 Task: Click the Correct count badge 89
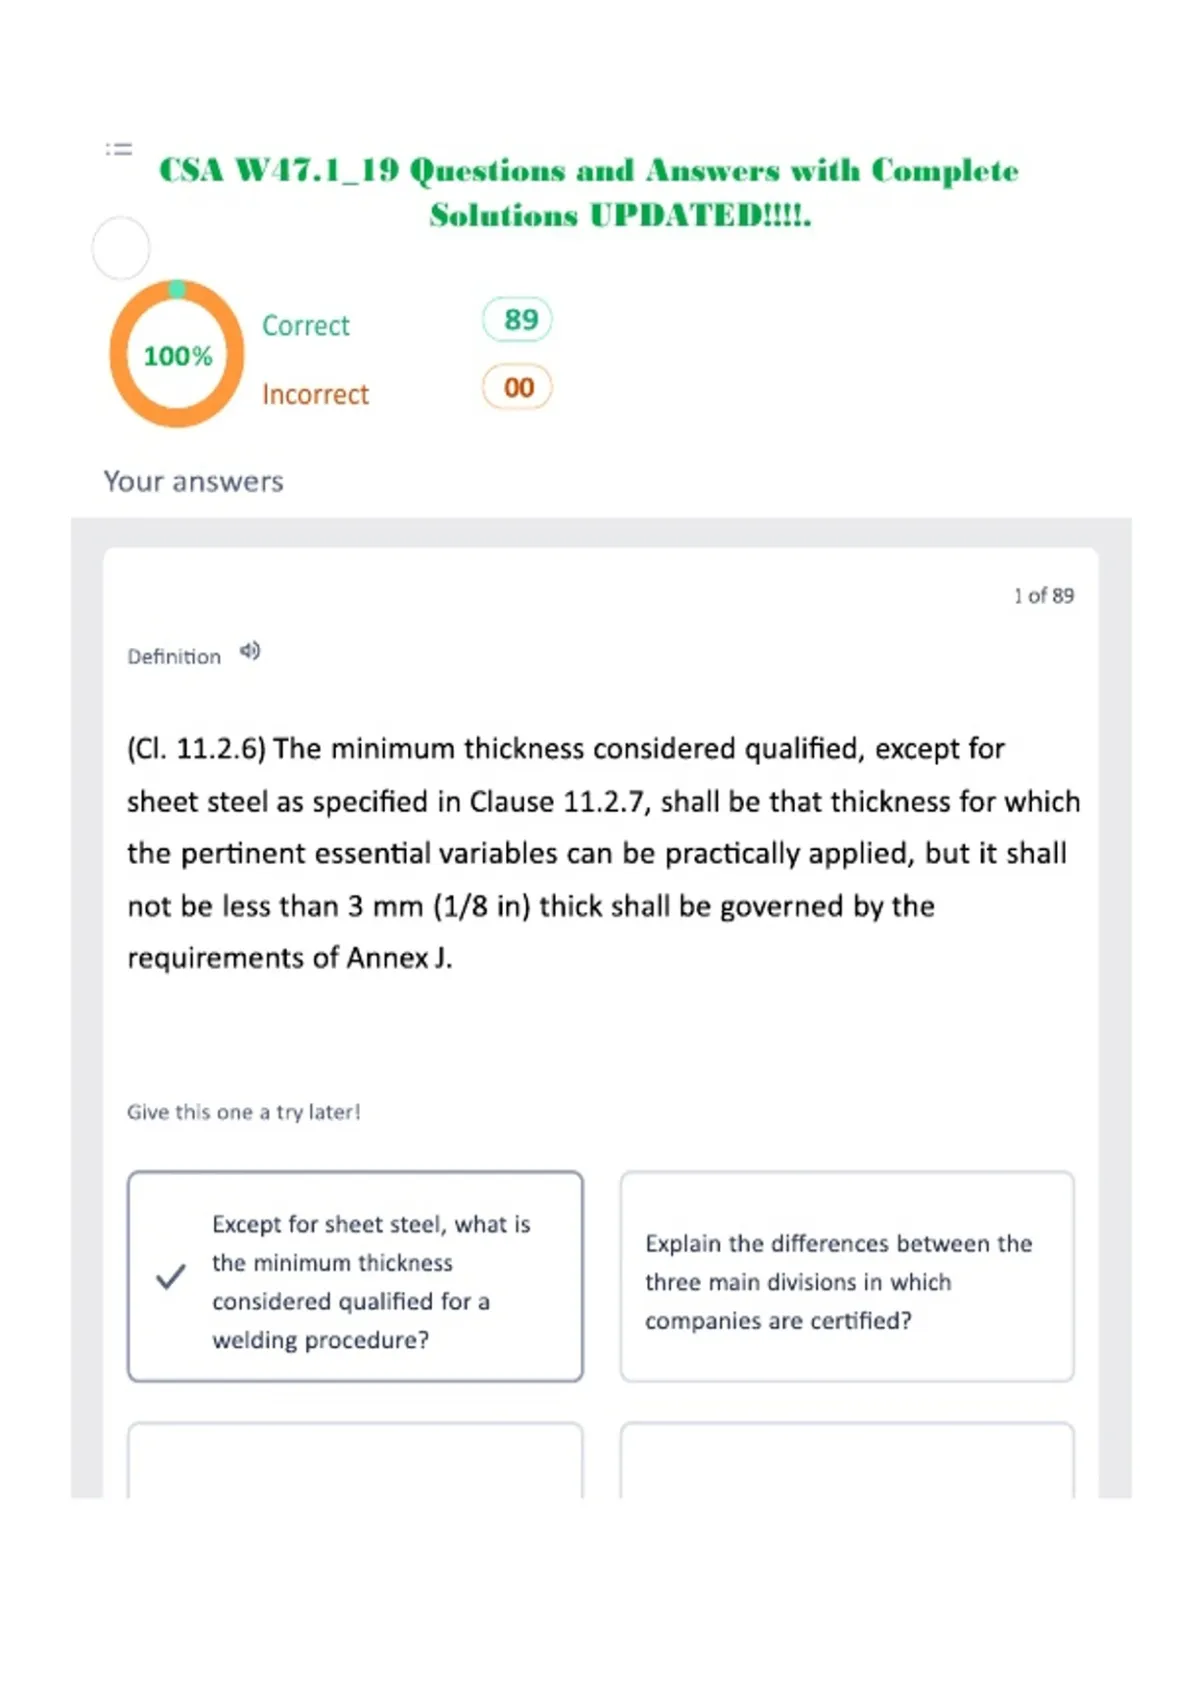517,320
